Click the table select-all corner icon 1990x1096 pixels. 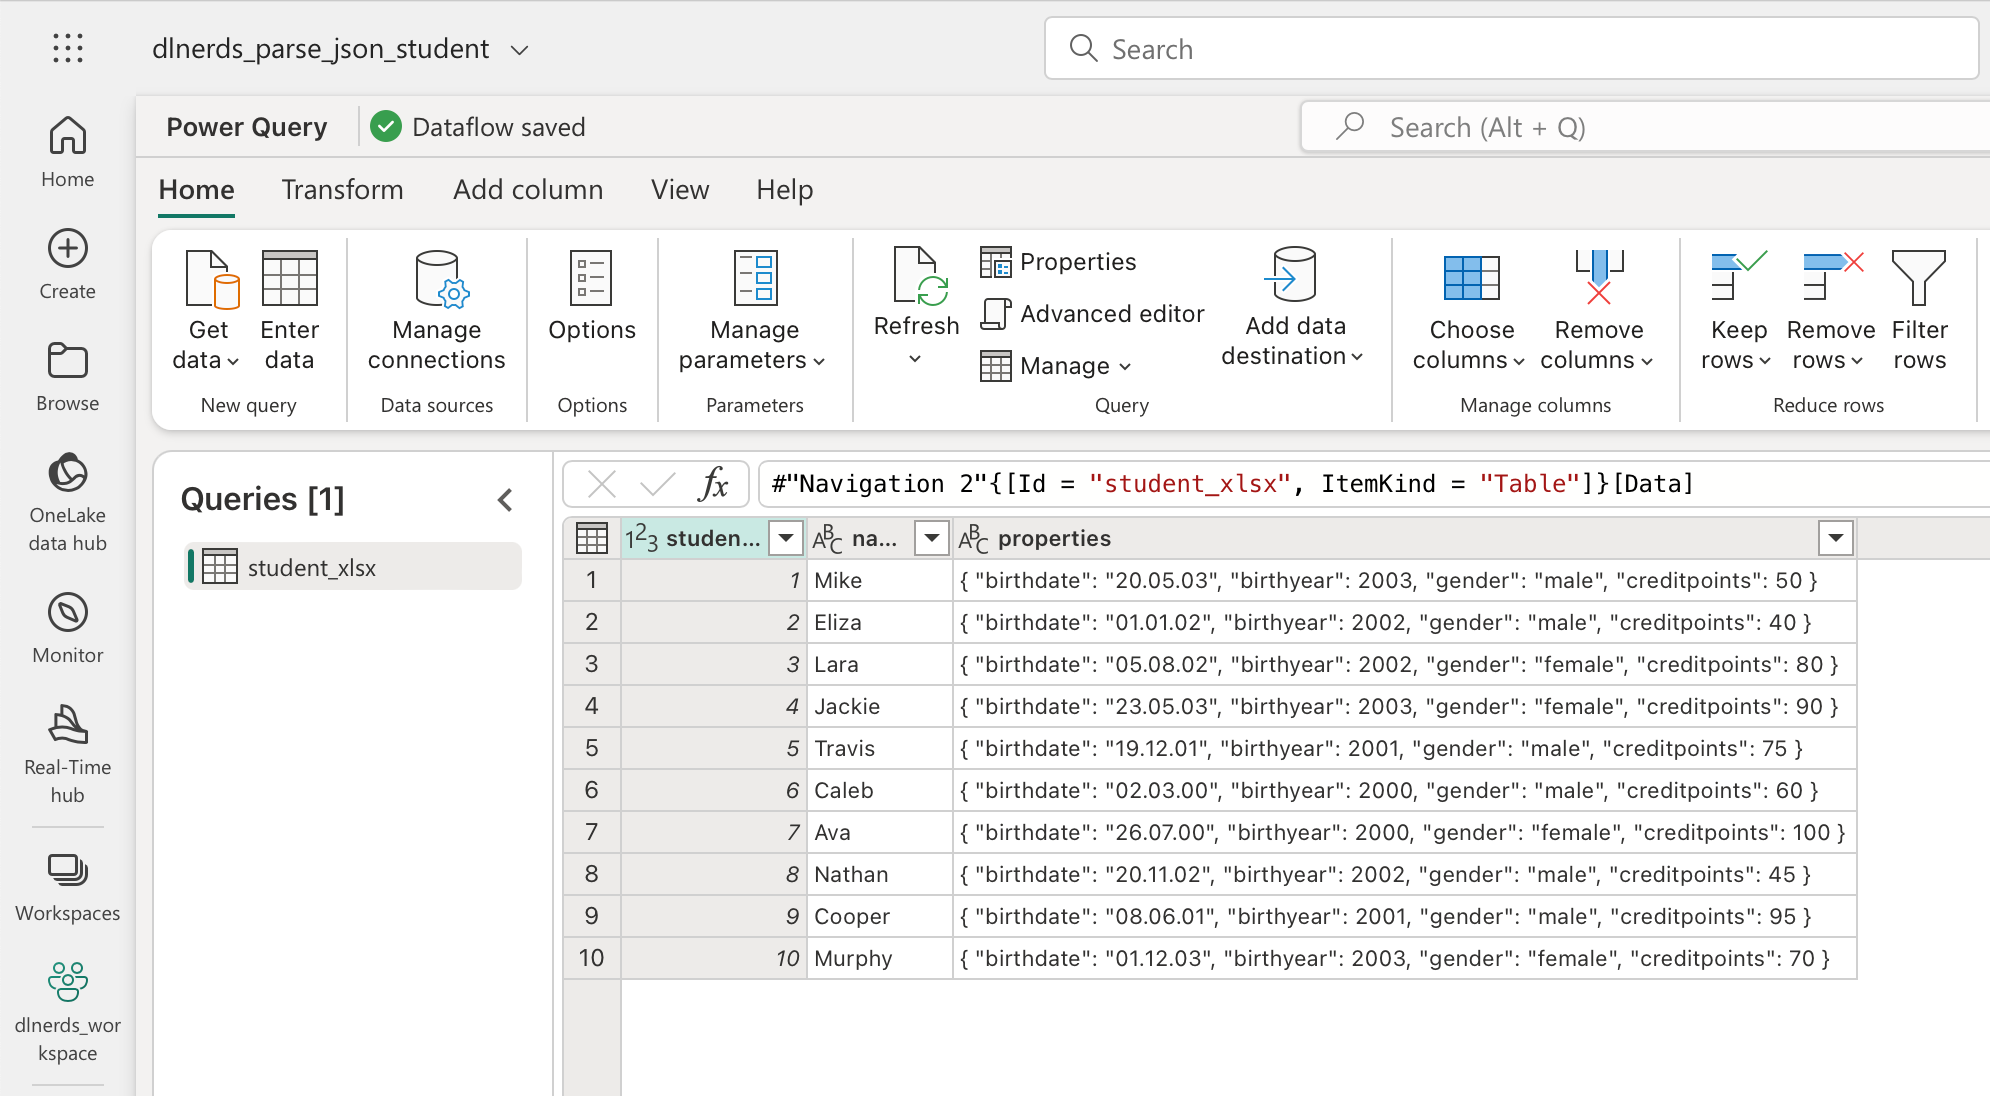(592, 538)
